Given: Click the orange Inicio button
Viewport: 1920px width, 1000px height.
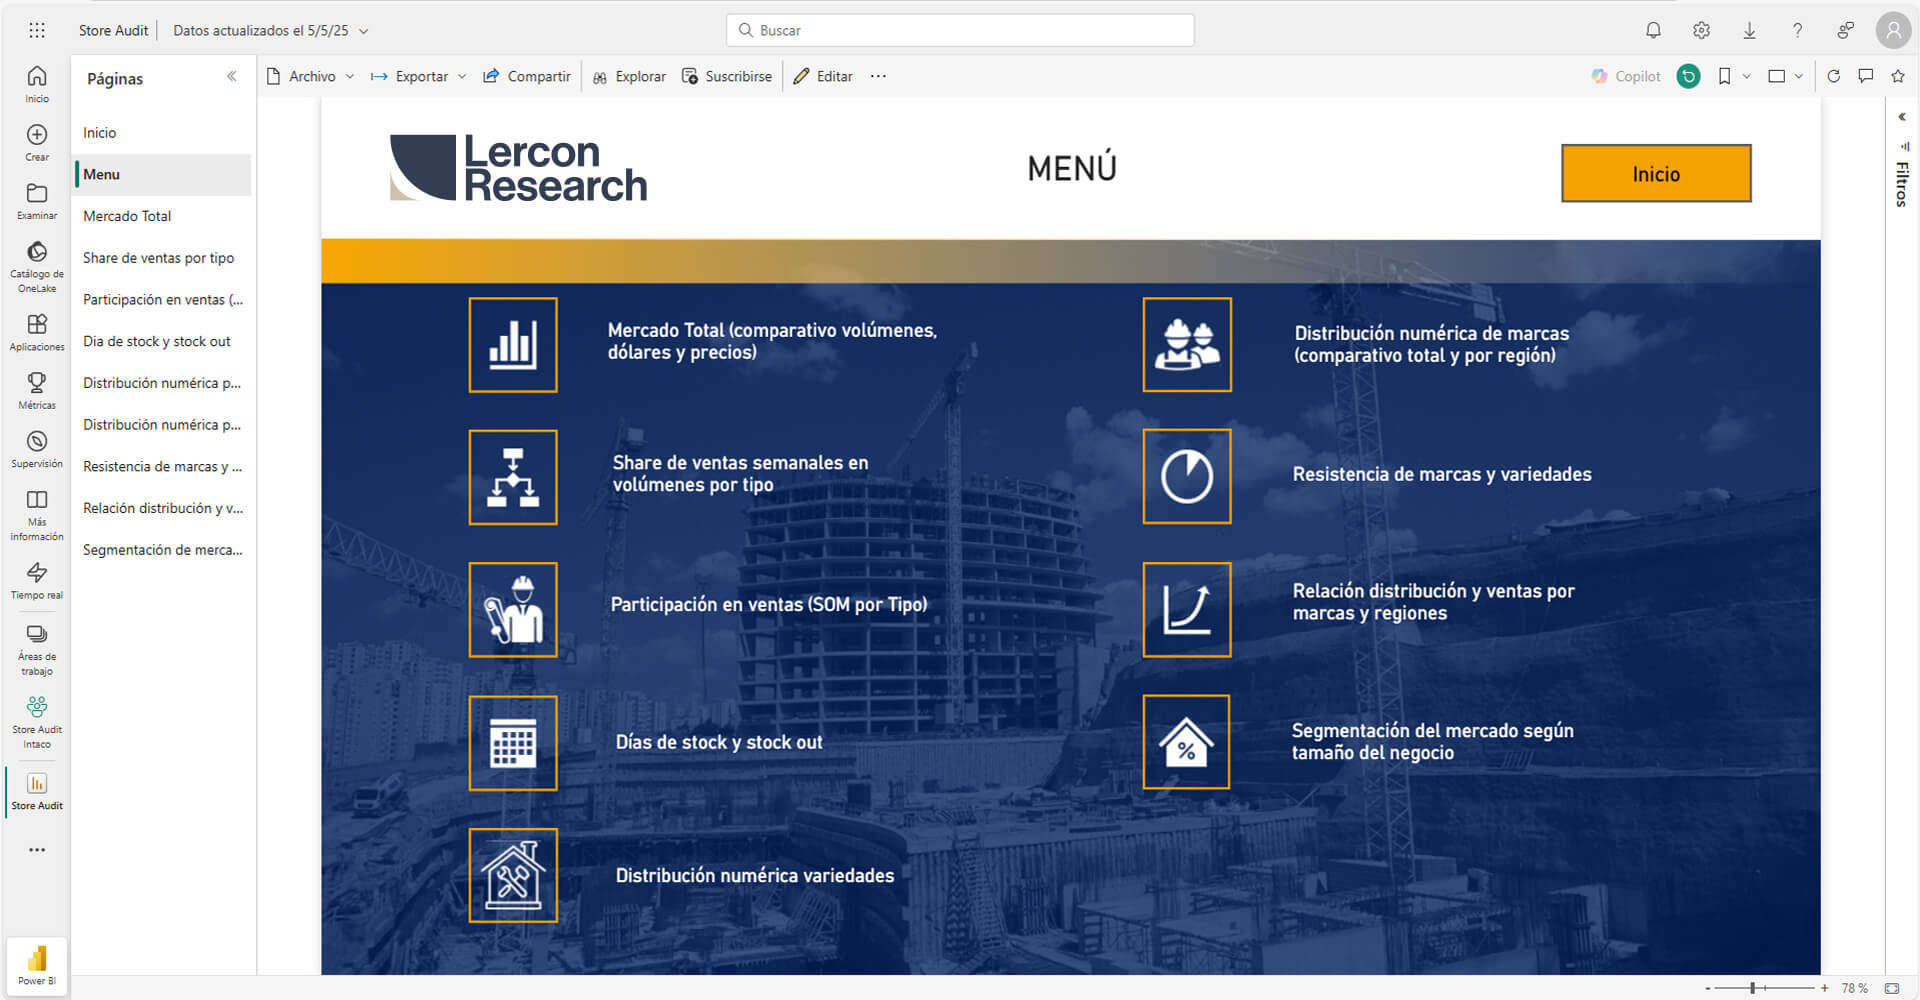Looking at the screenshot, I should 1656,174.
